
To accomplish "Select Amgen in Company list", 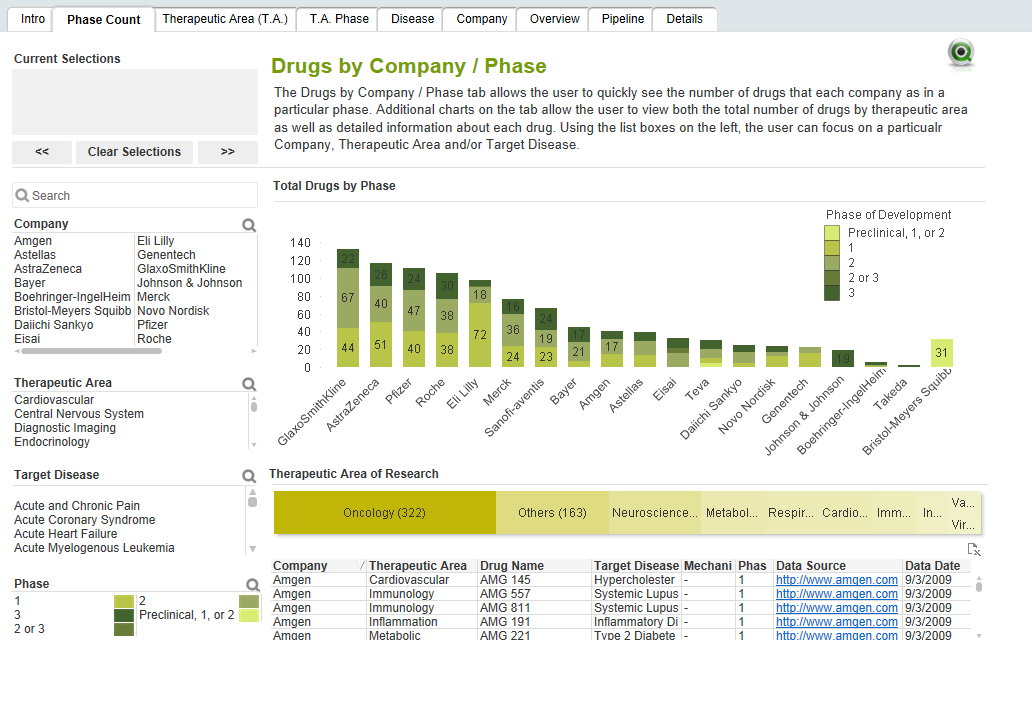I will (33, 241).
